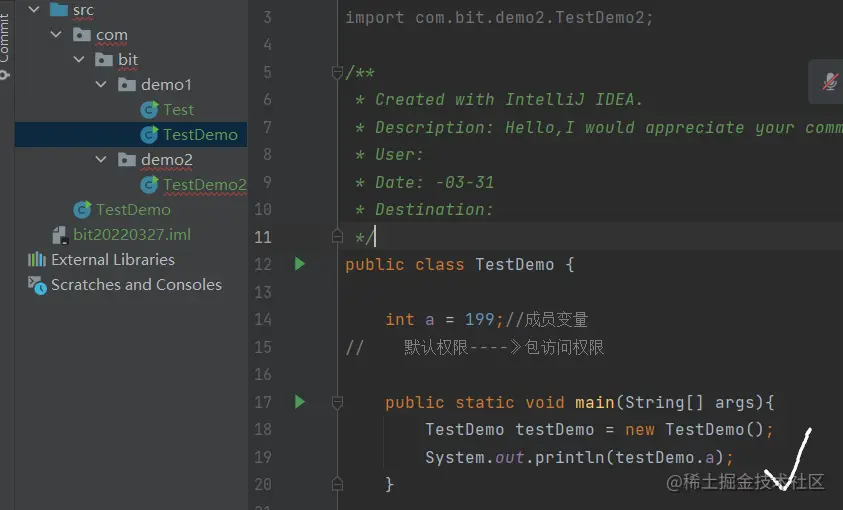Select the bit package label
Viewport: 843px width, 510px height.
click(x=128, y=60)
